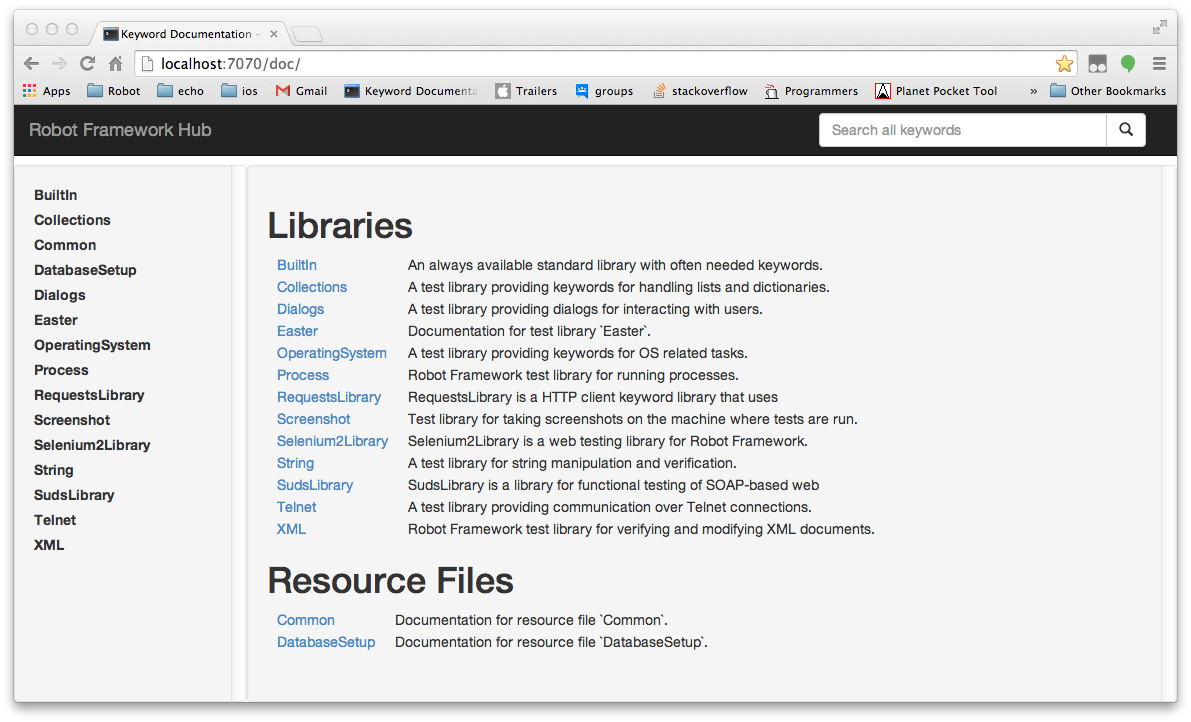Open the Selenium2Library link in Libraries

[332, 441]
